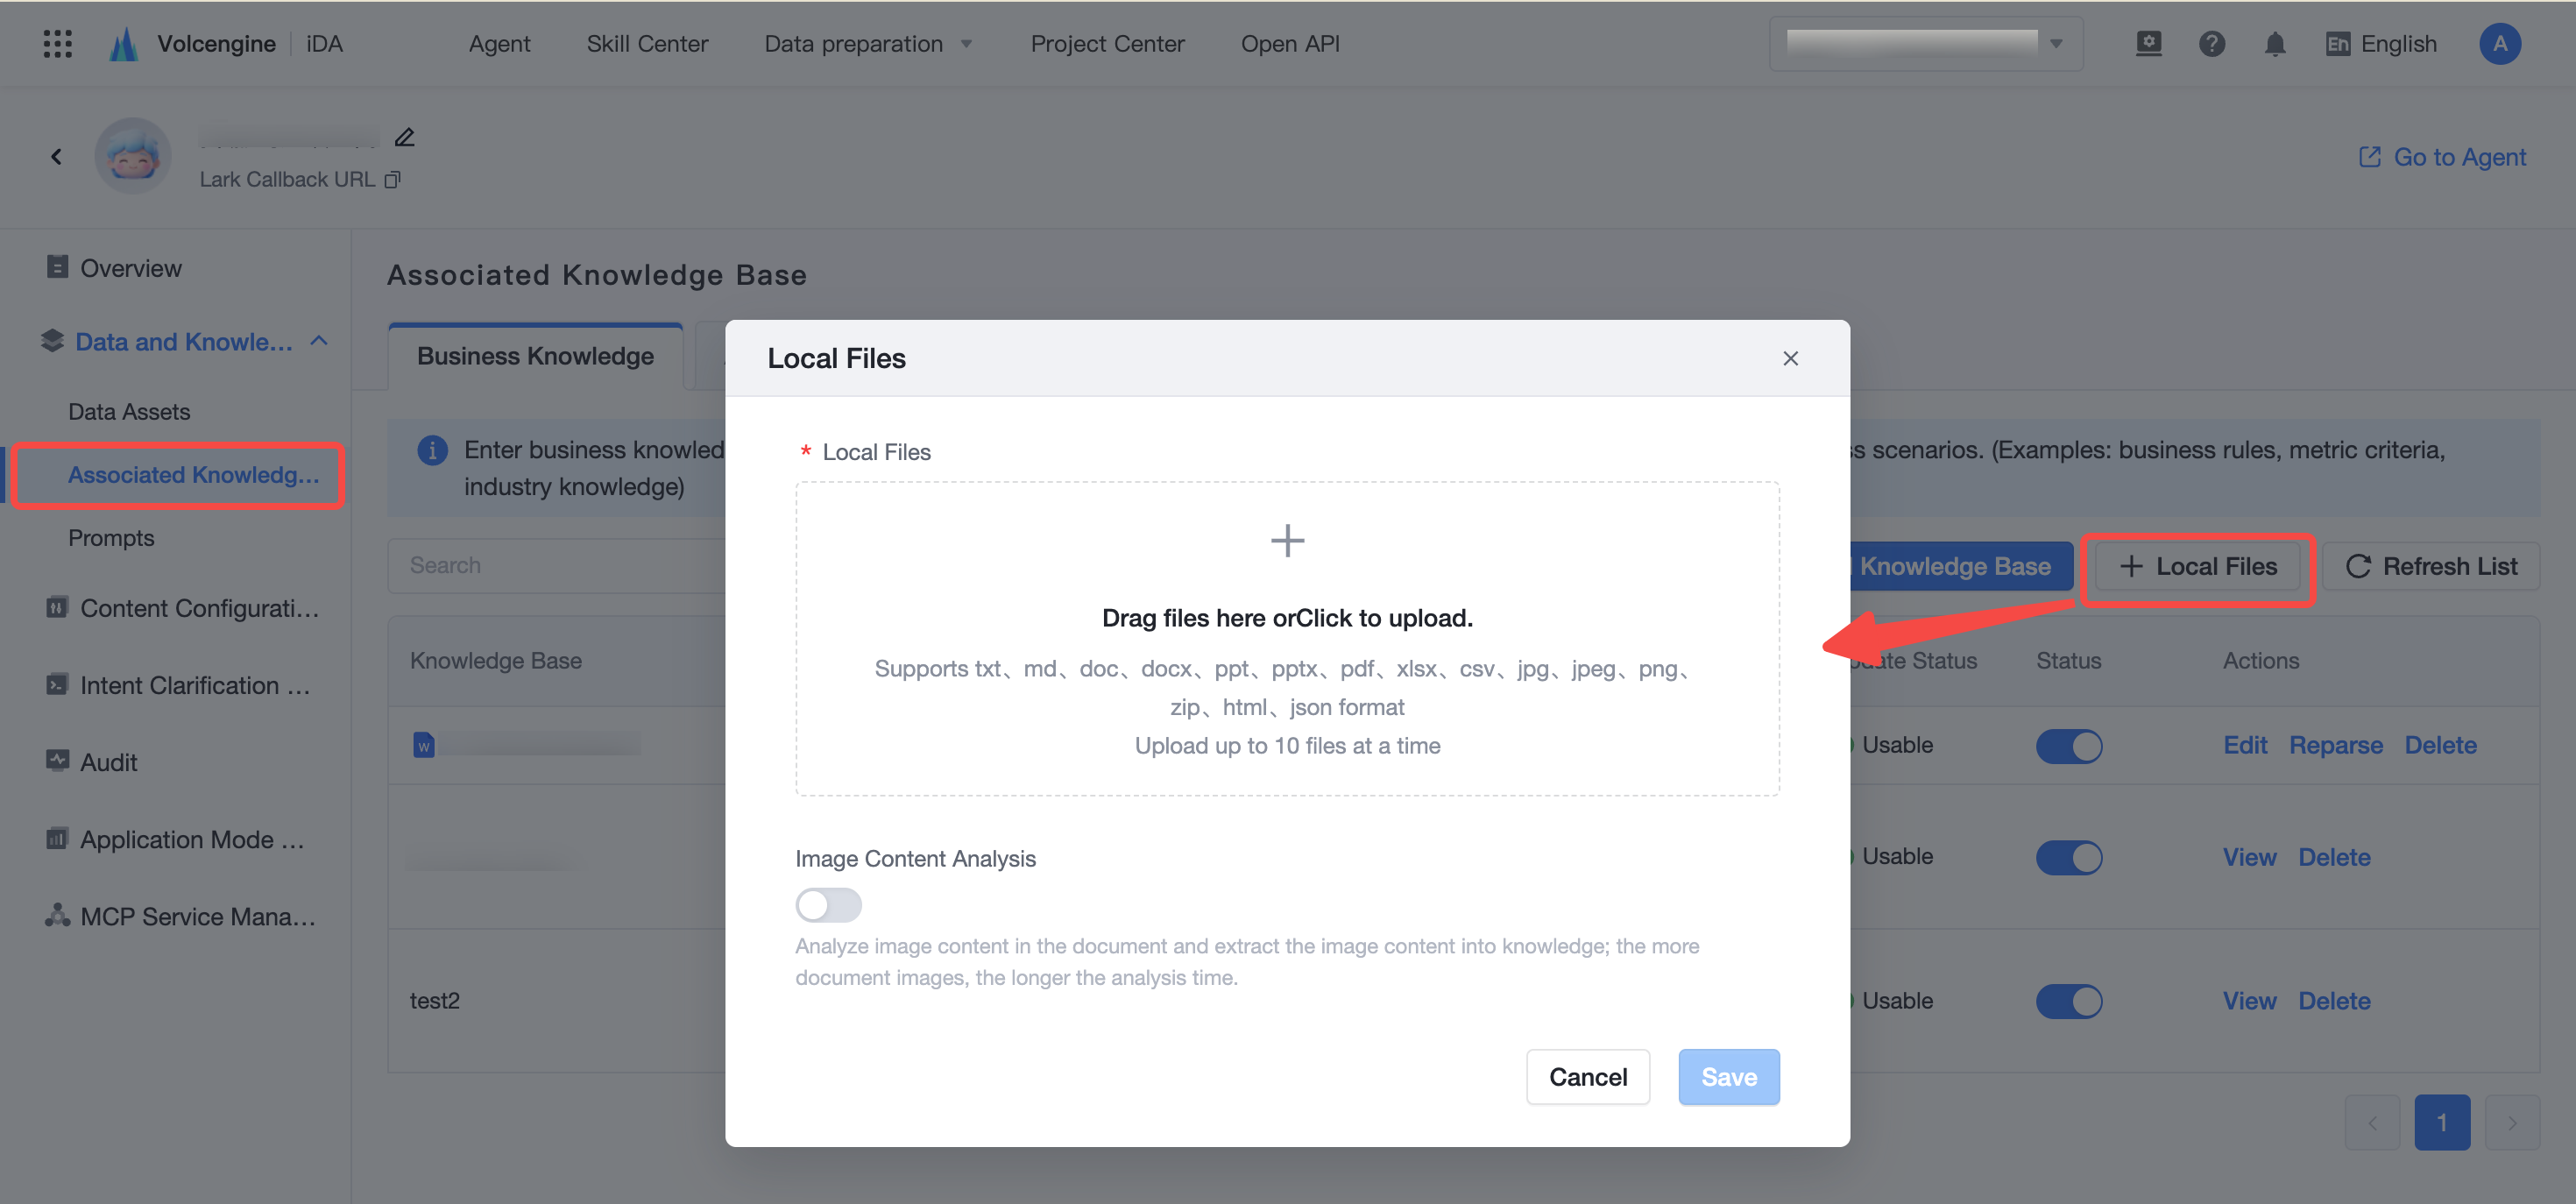Expand Data preparation menu
Screen dimensions: 2576x1204
[x=868, y=44]
